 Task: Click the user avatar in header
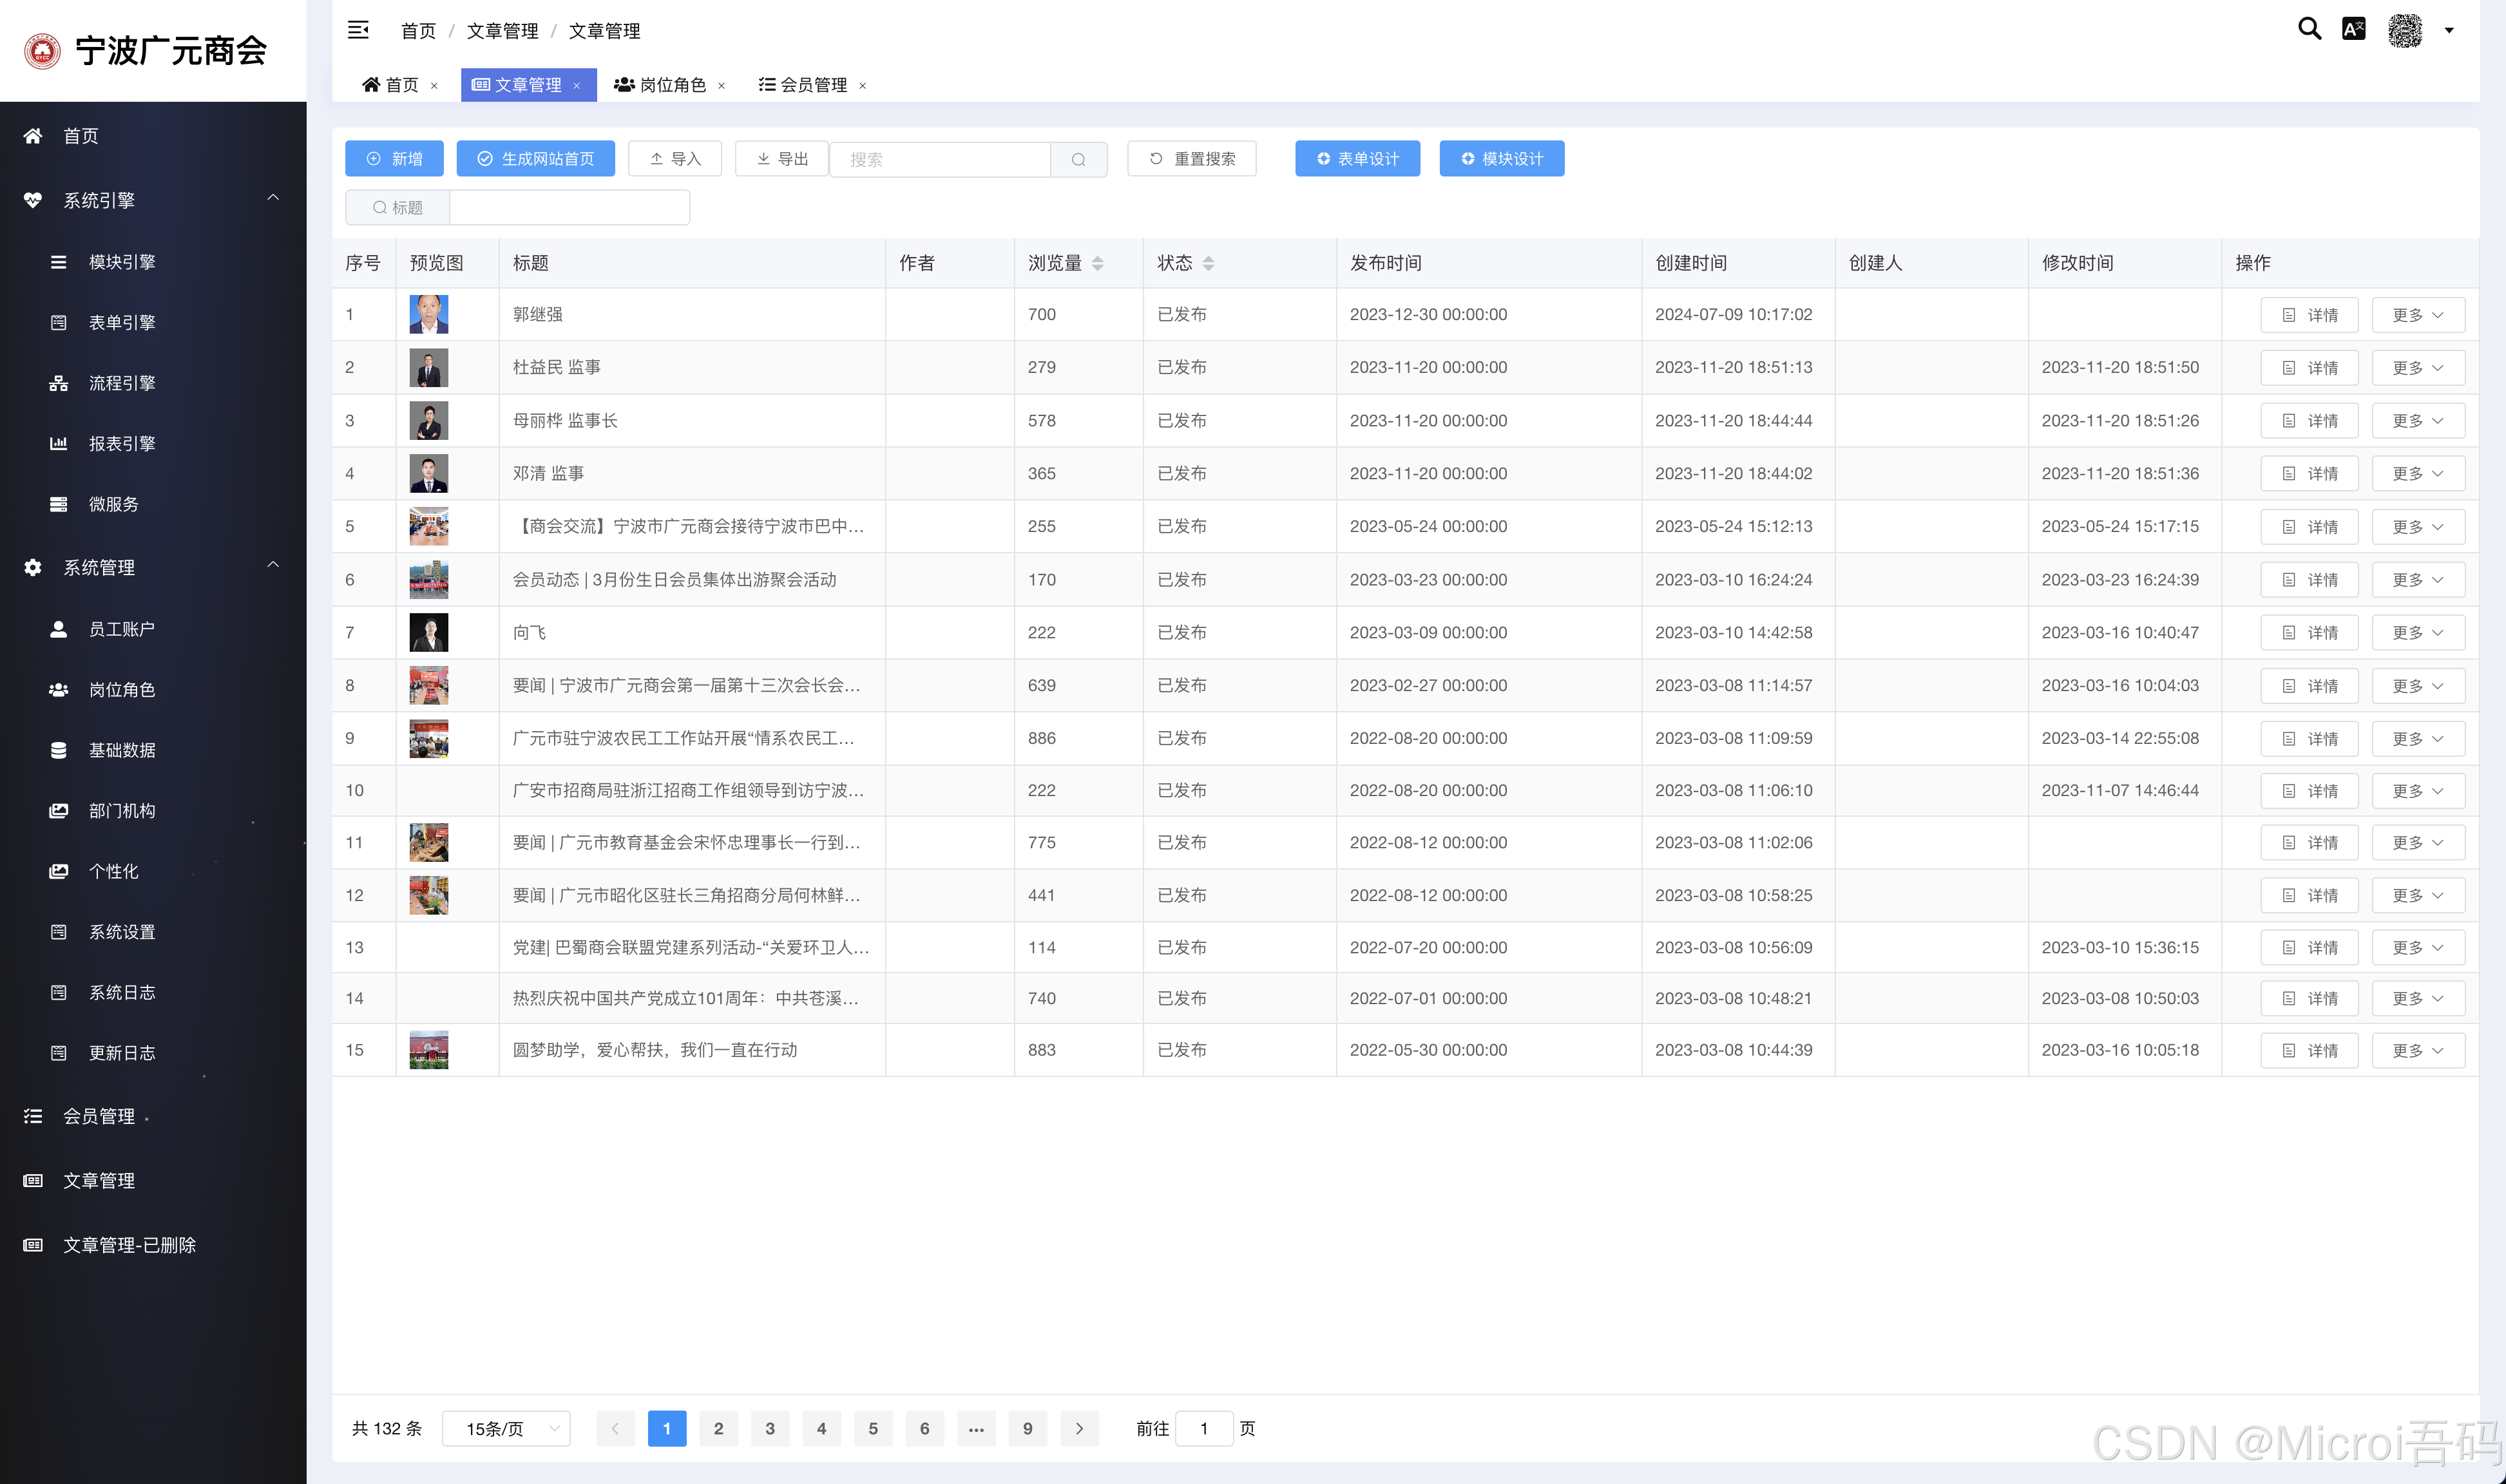(2404, 30)
